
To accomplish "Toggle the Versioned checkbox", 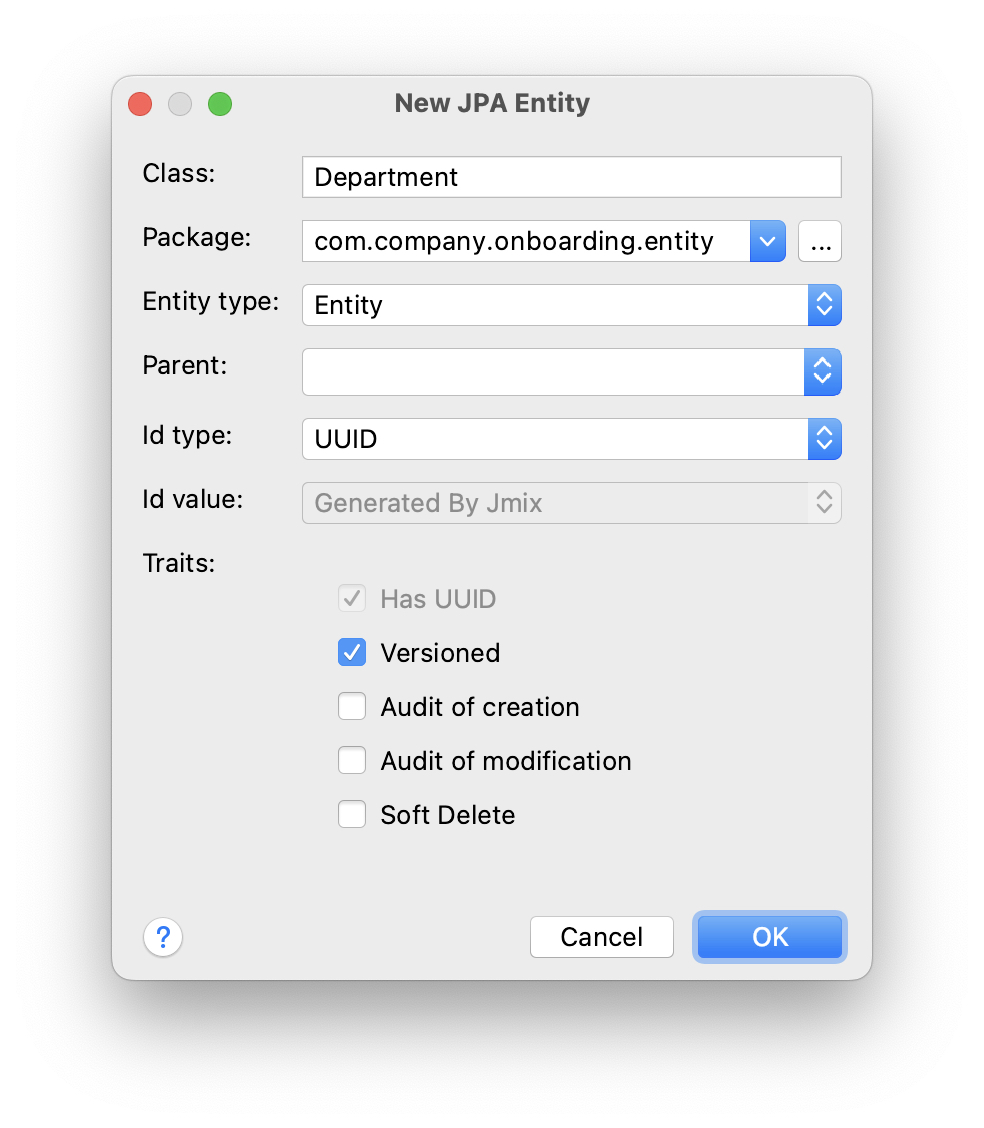I will tap(352, 653).
